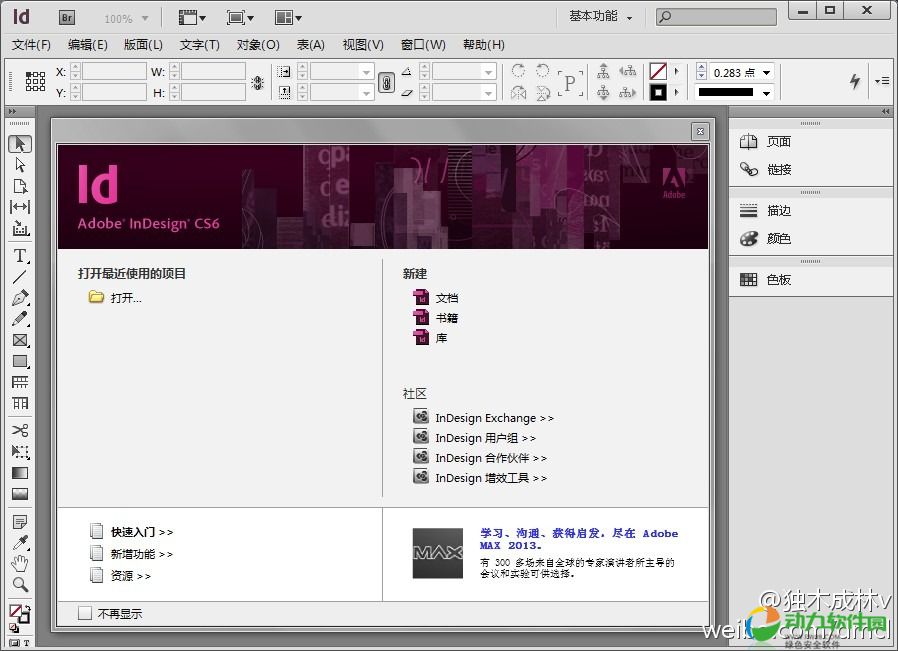Select the Type tool in the toolbox
Viewport: 898px width, 651px height.
[x=20, y=256]
